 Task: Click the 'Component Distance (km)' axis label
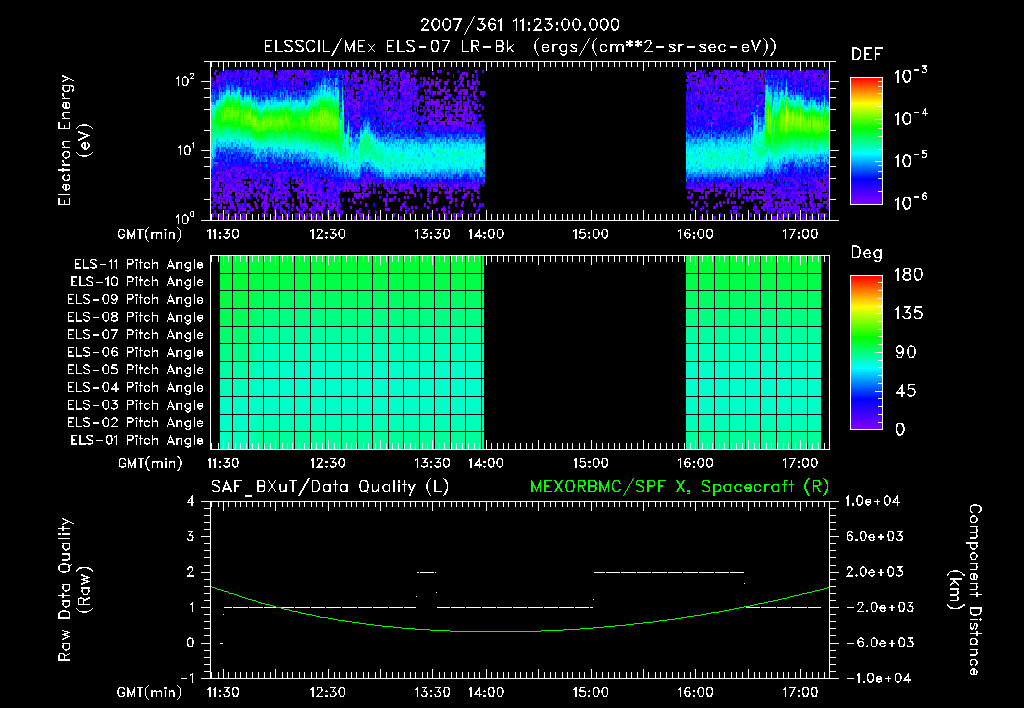coord(965,590)
